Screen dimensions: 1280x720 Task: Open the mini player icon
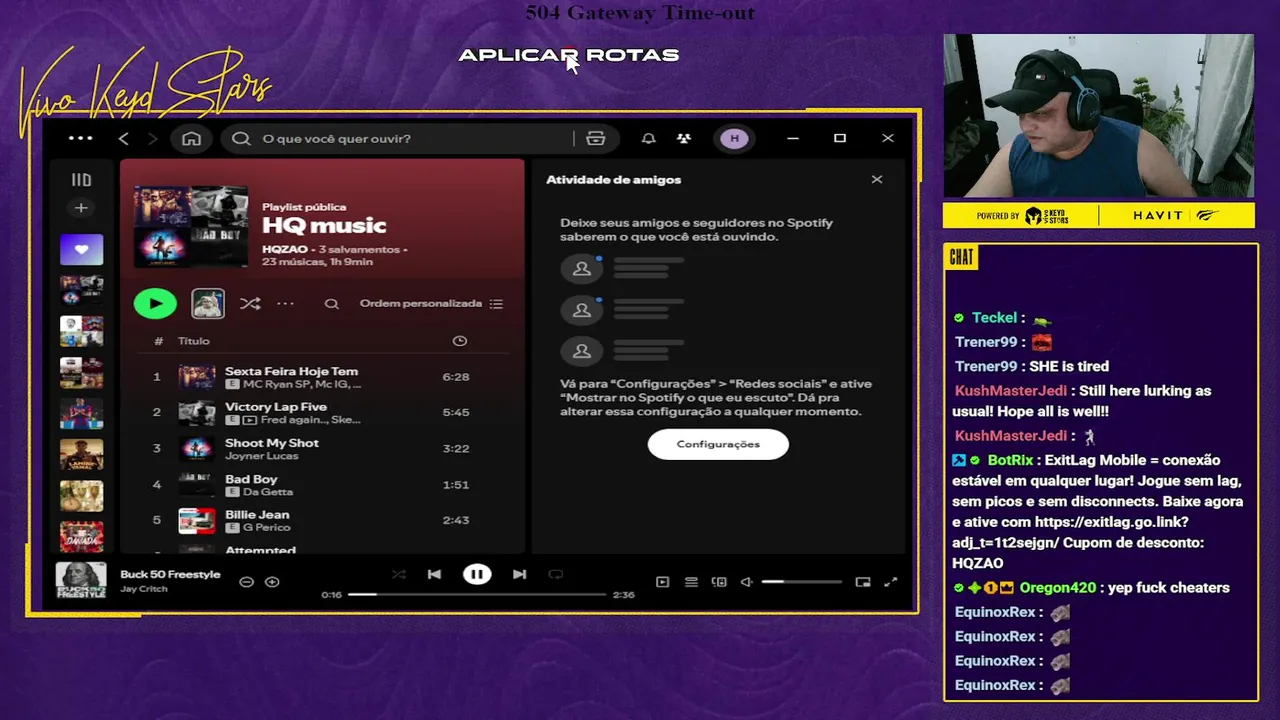click(863, 582)
